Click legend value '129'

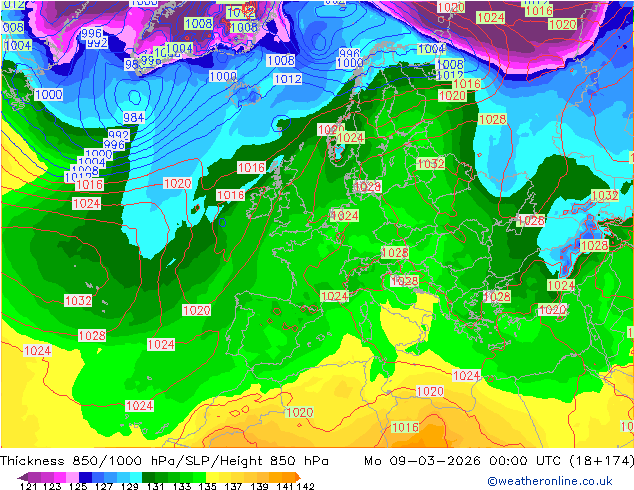130,486
